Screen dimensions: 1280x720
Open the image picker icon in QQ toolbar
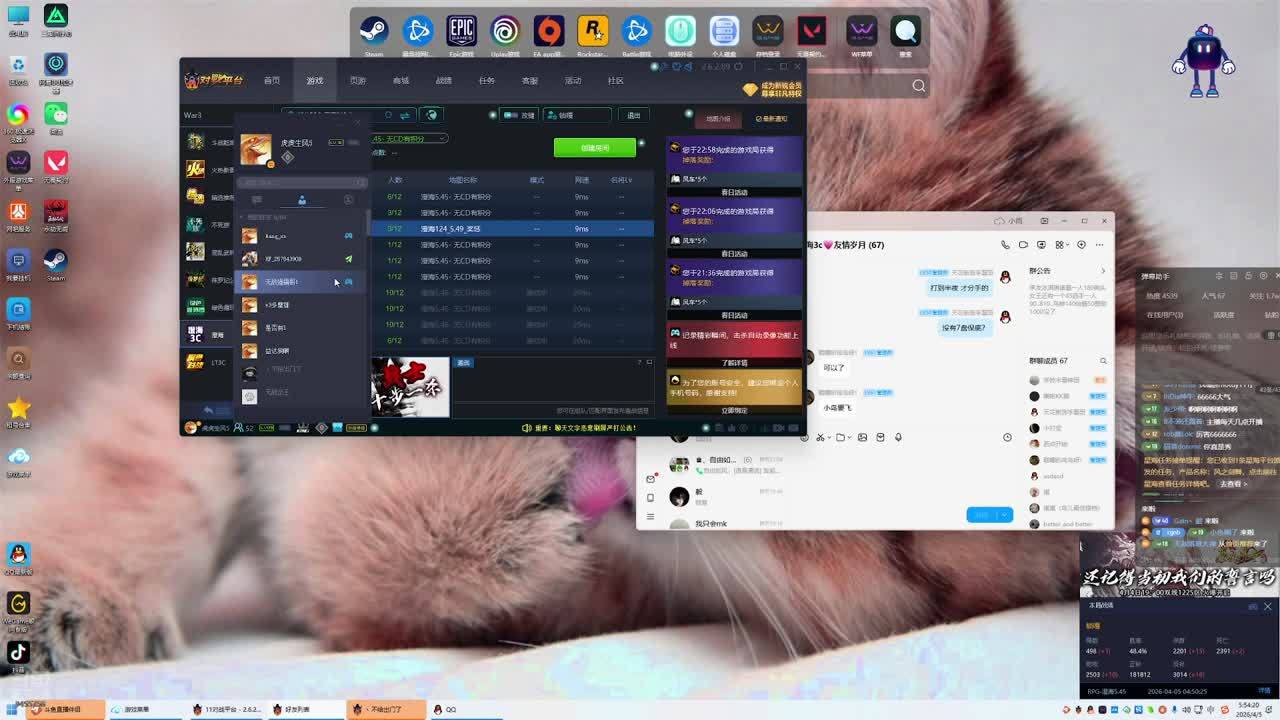(x=862, y=437)
